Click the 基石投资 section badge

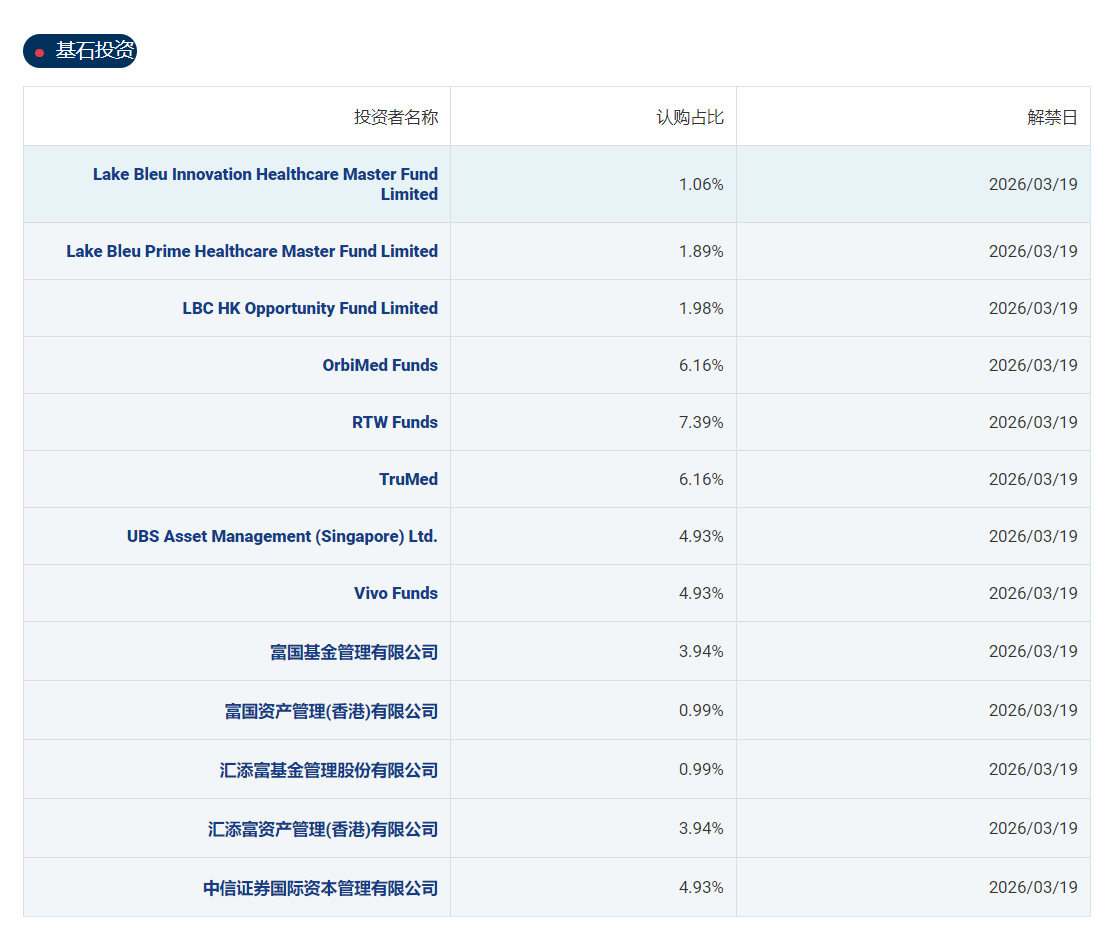(x=80, y=51)
